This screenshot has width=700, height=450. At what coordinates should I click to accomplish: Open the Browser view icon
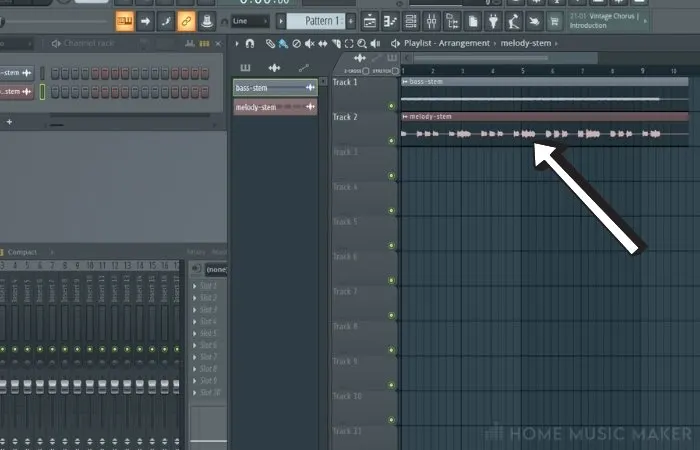pyautogui.click(x=452, y=21)
